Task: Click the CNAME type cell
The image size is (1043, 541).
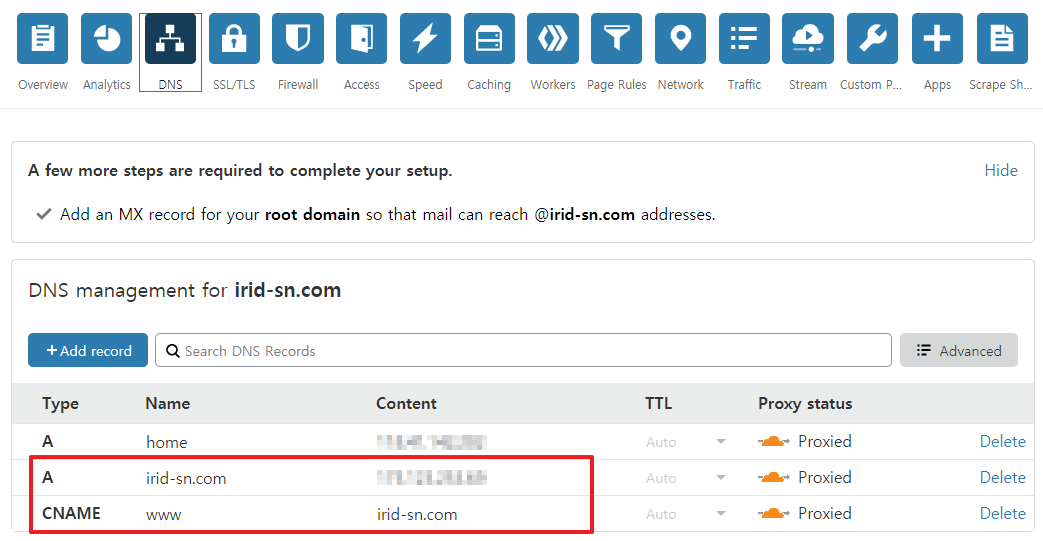Action: click(71, 513)
